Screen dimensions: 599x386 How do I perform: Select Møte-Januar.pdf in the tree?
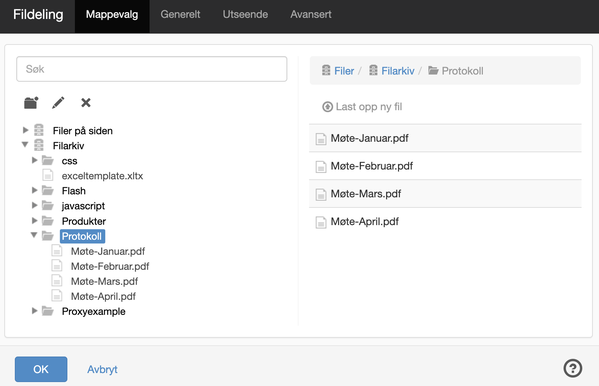coord(108,251)
